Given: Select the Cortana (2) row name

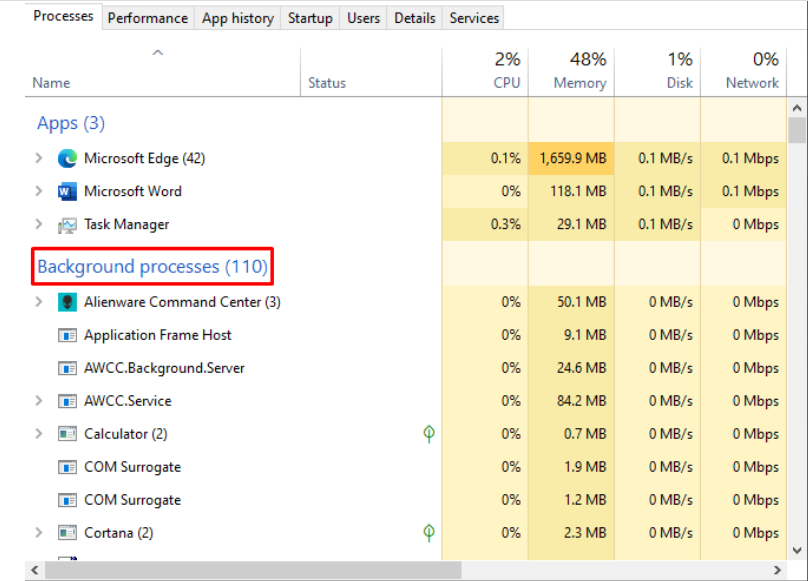Looking at the screenshot, I should click(x=119, y=533).
